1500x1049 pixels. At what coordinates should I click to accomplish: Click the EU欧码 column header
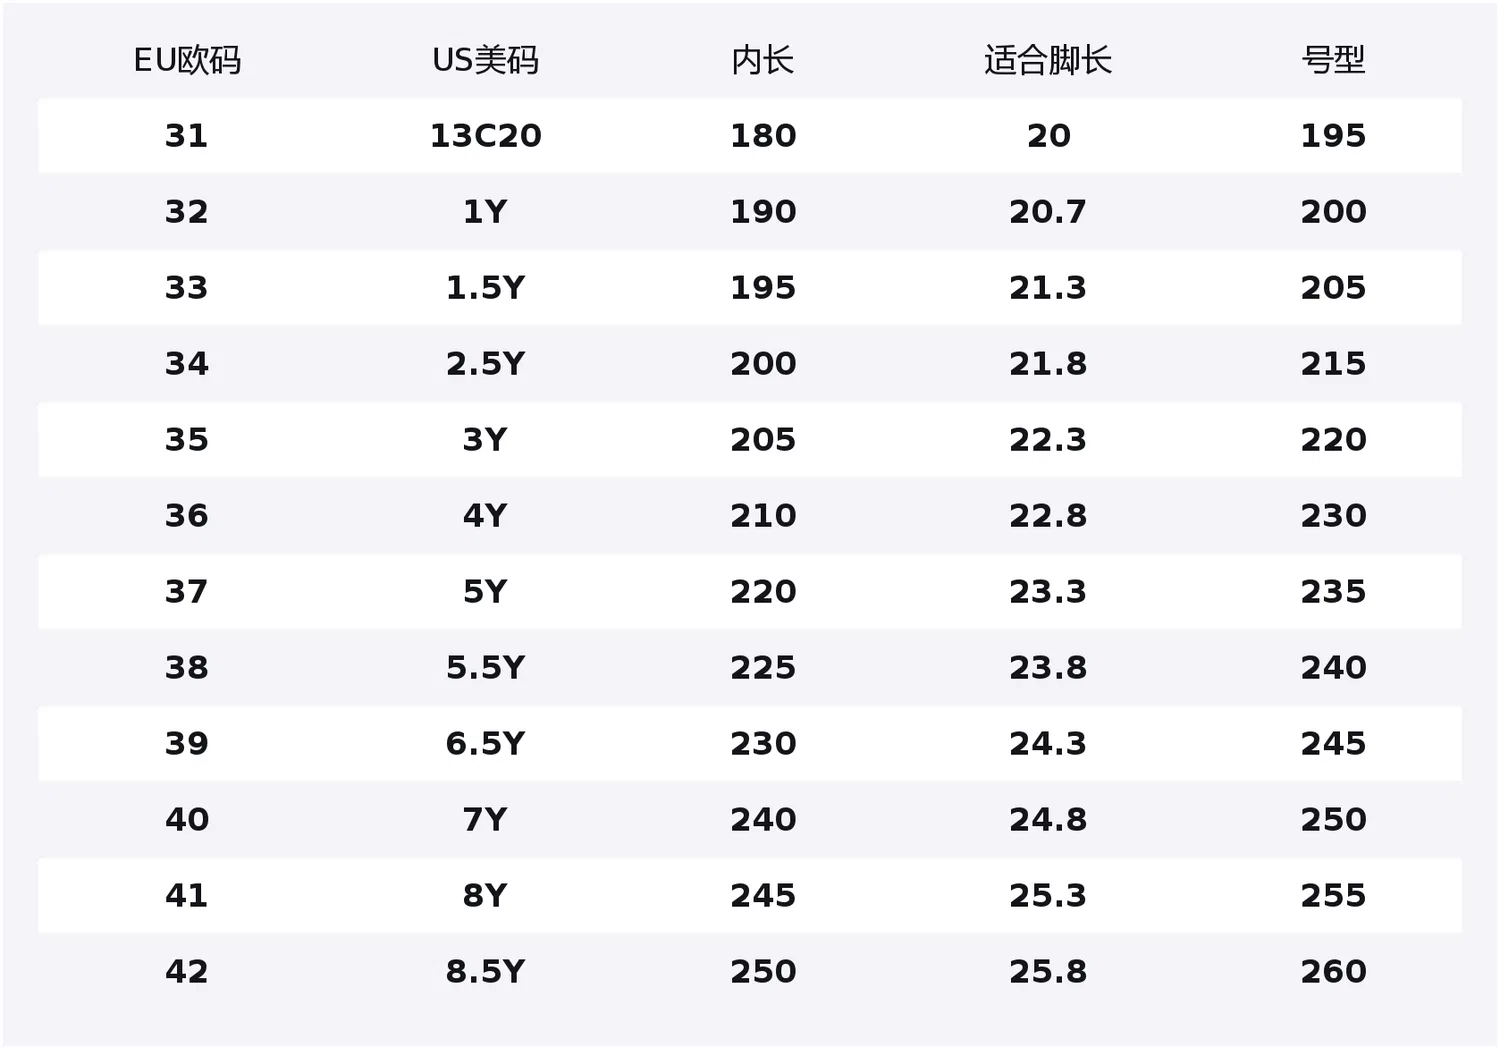pyautogui.click(x=187, y=60)
